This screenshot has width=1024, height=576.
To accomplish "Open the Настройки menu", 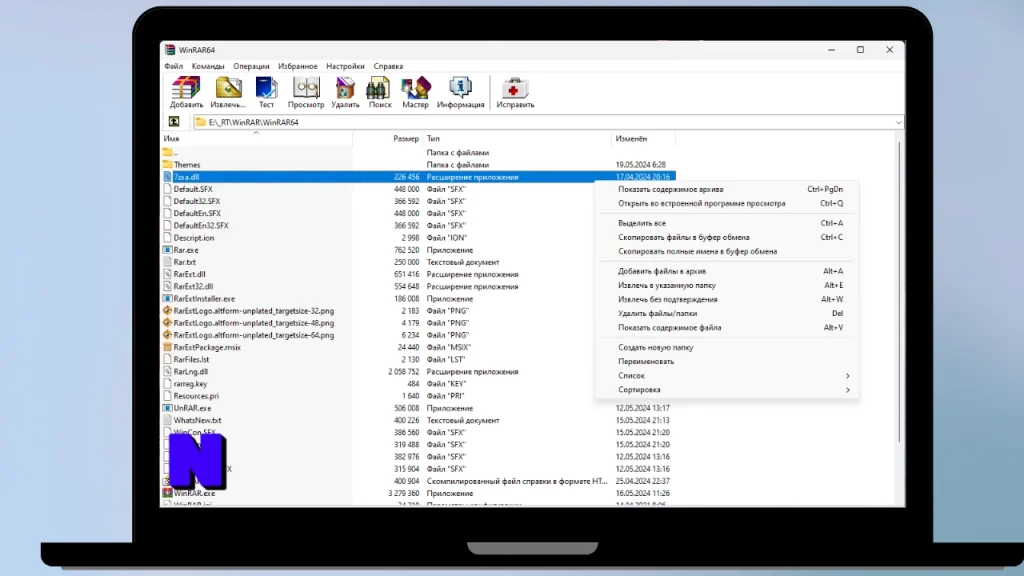I will (x=345, y=66).
